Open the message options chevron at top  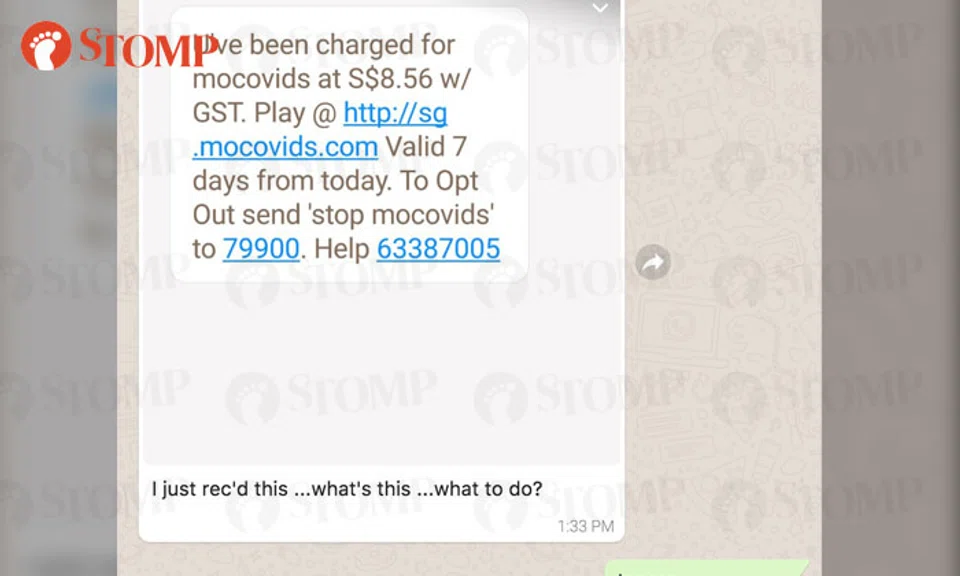(600, 8)
